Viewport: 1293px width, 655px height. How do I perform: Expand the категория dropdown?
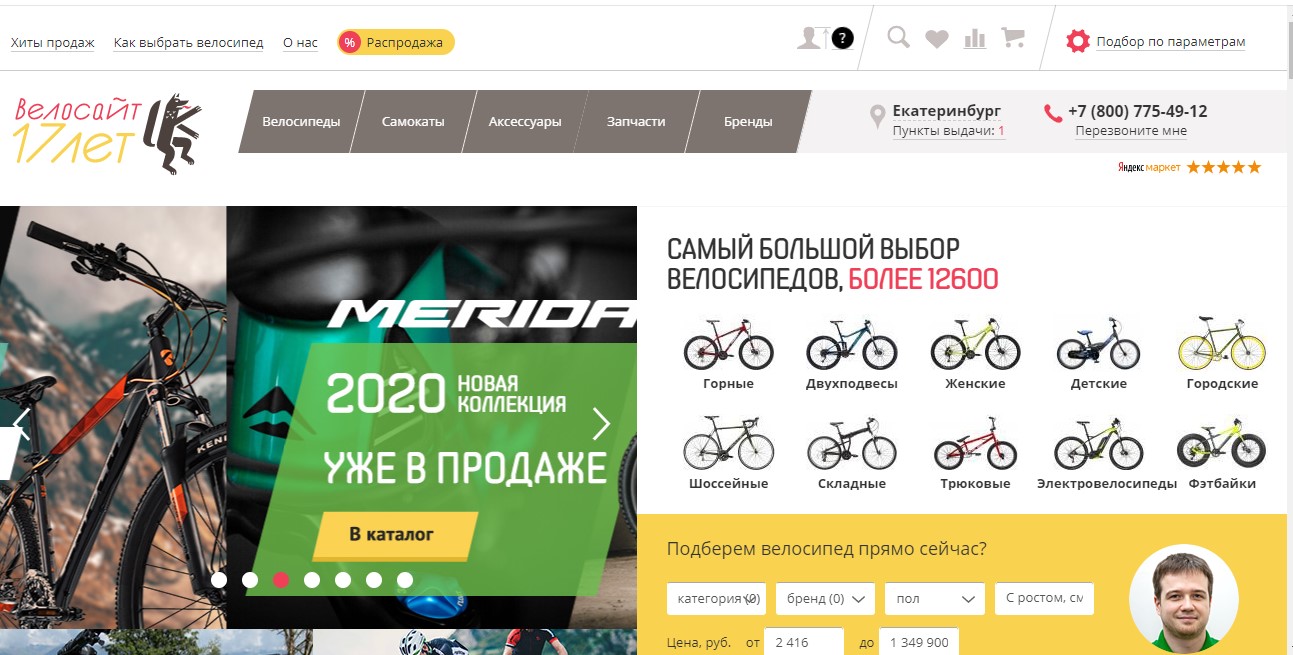(716, 599)
